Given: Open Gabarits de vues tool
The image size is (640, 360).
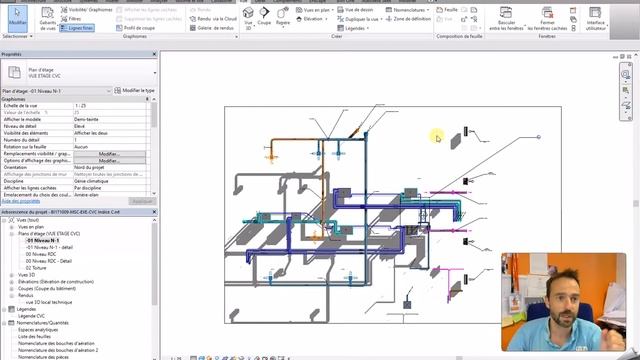Looking at the screenshot, I should (48, 19).
